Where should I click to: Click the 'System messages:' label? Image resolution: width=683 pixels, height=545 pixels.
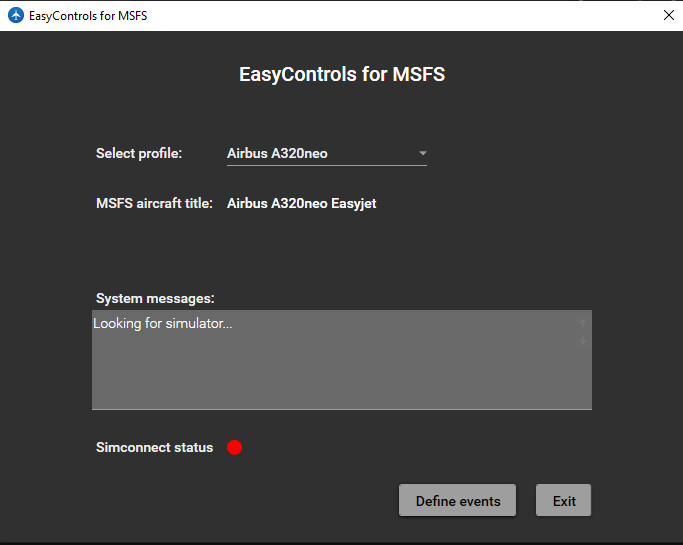click(155, 298)
